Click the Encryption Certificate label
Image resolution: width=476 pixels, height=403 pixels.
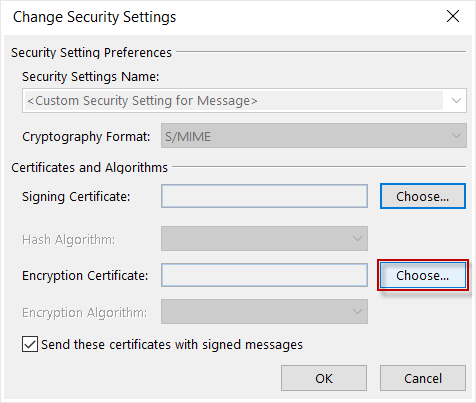pyautogui.click(x=85, y=276)
